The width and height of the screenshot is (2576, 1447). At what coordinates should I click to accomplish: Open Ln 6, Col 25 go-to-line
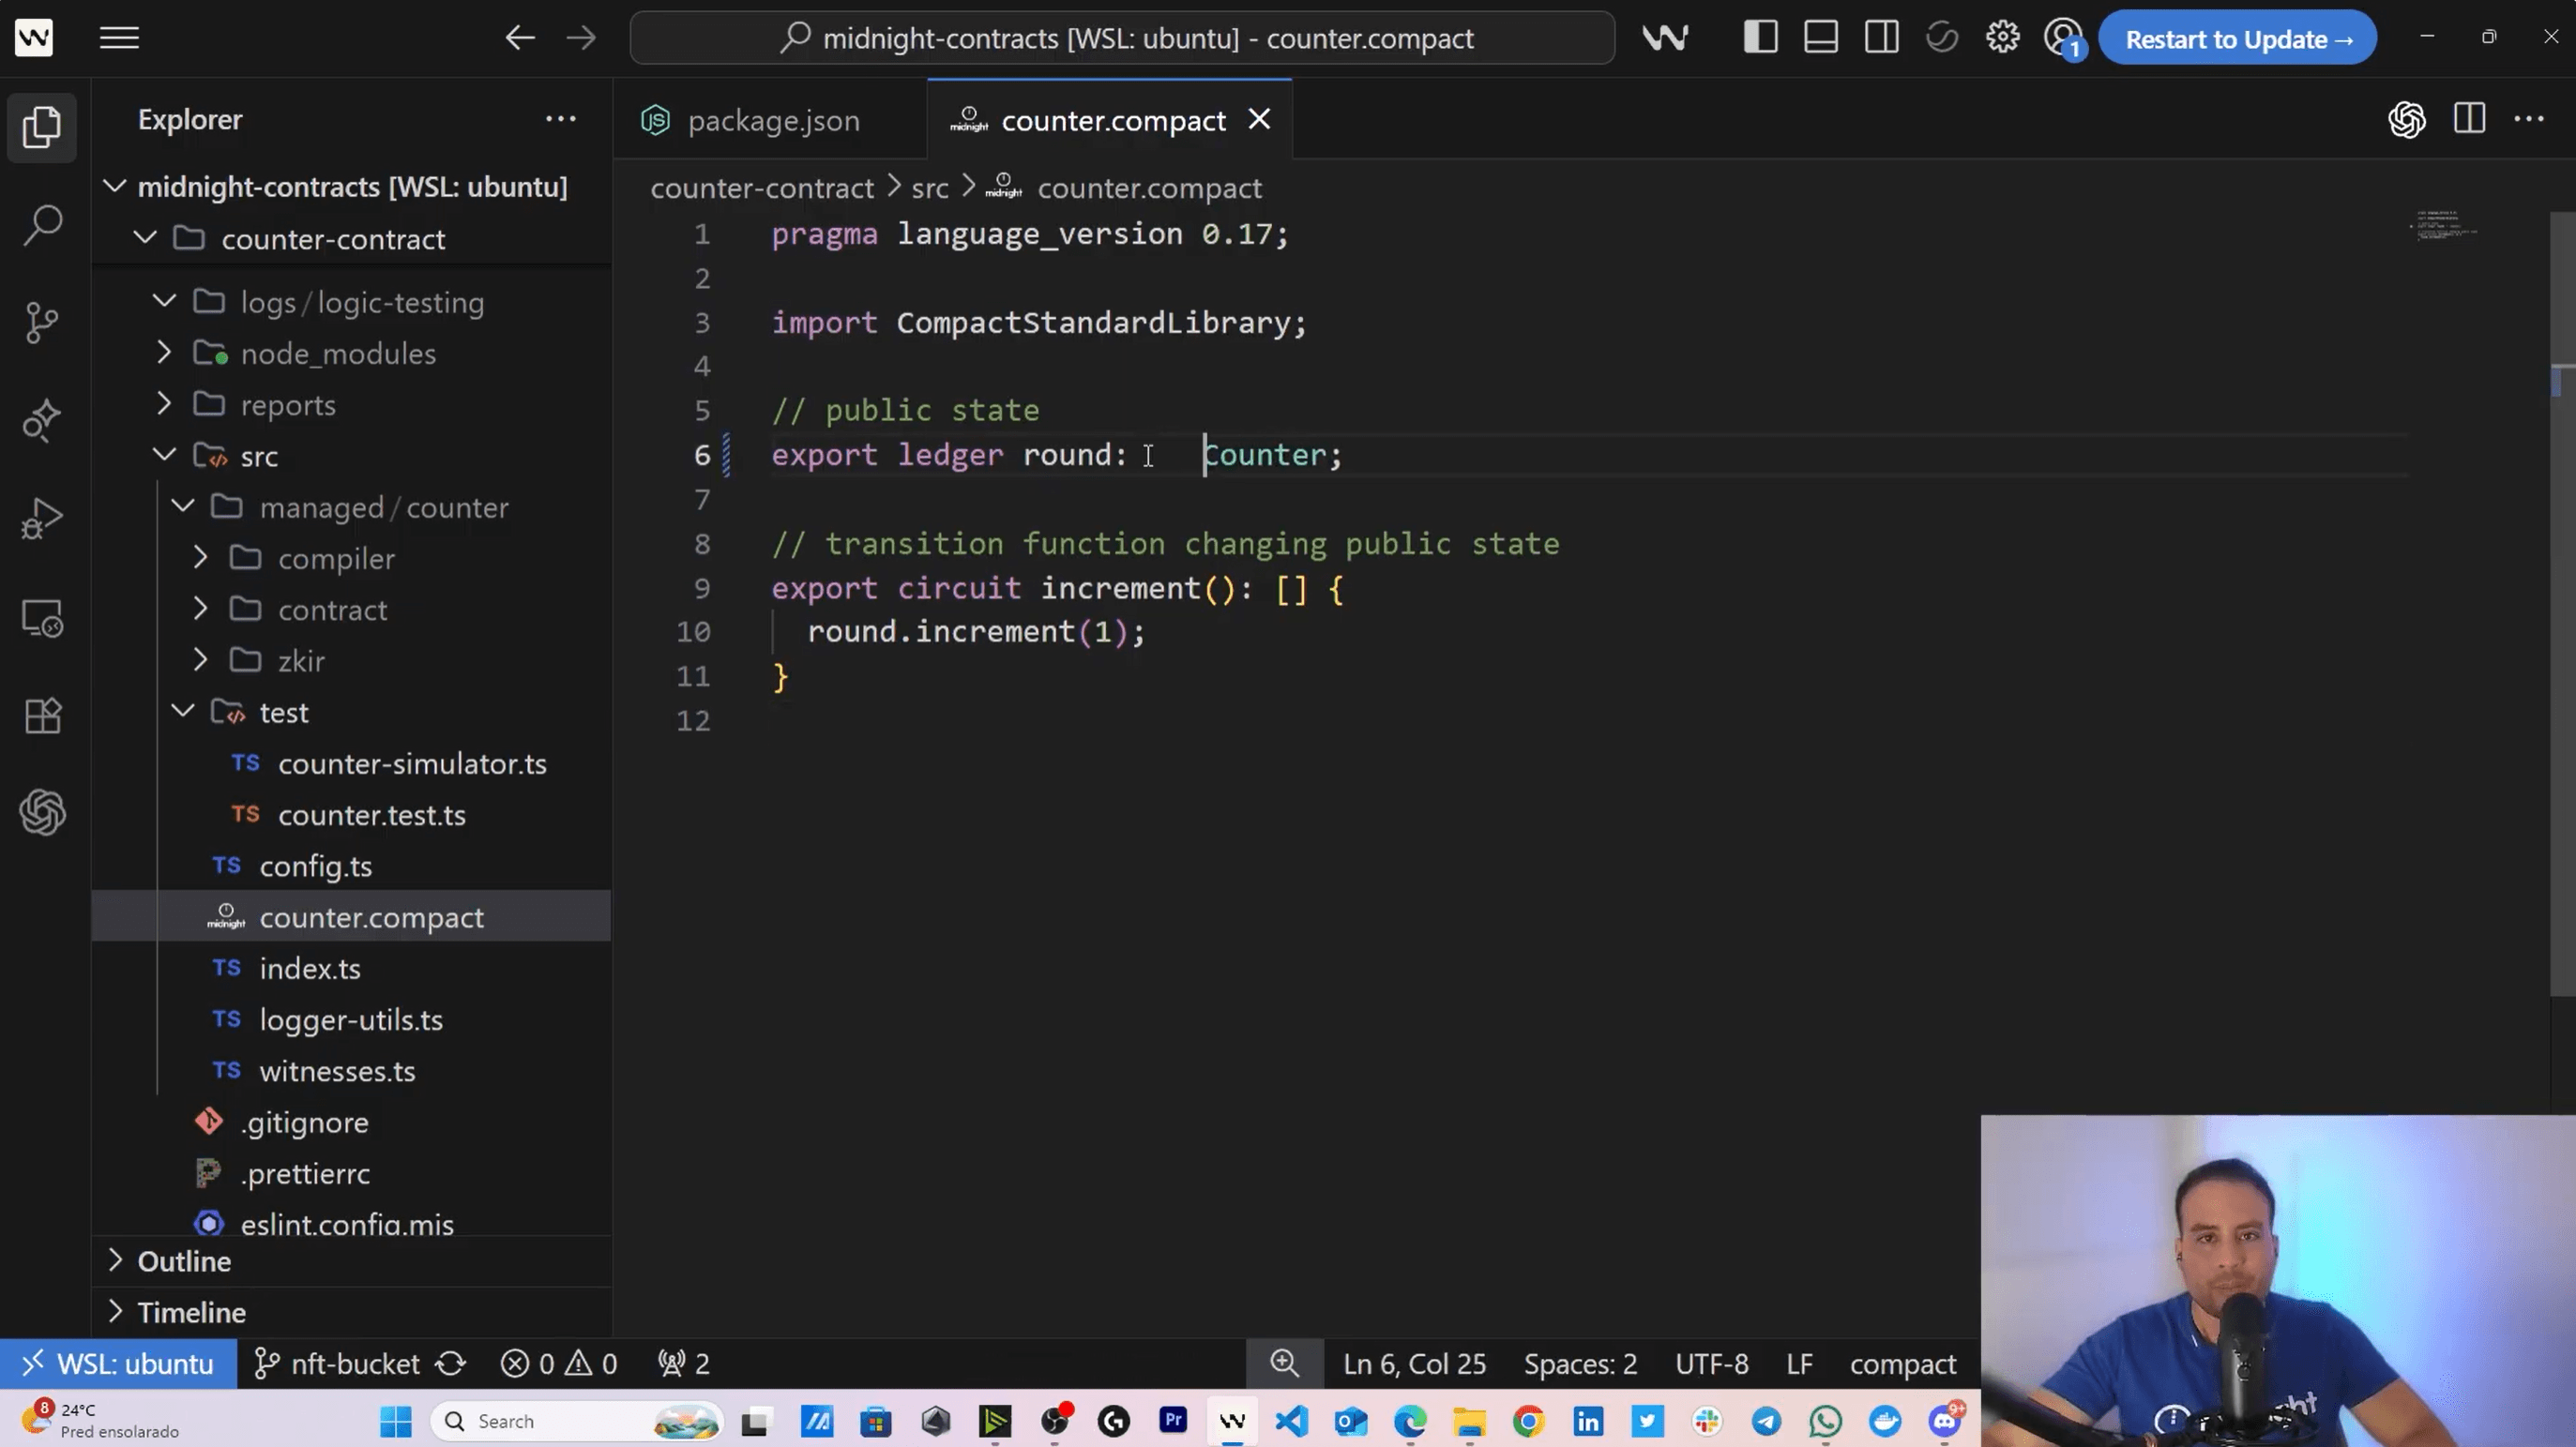tap(1415, 1364)
